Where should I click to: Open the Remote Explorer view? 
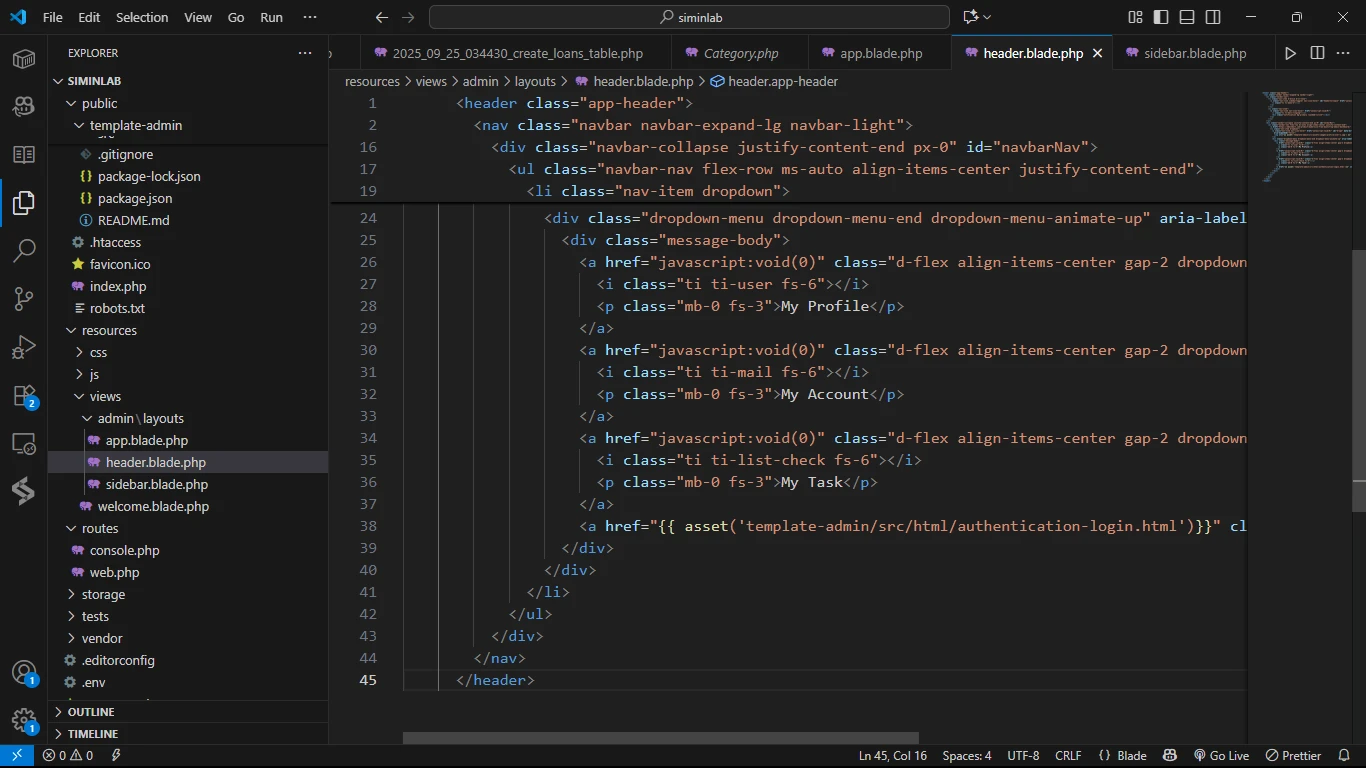click(24, 443)
